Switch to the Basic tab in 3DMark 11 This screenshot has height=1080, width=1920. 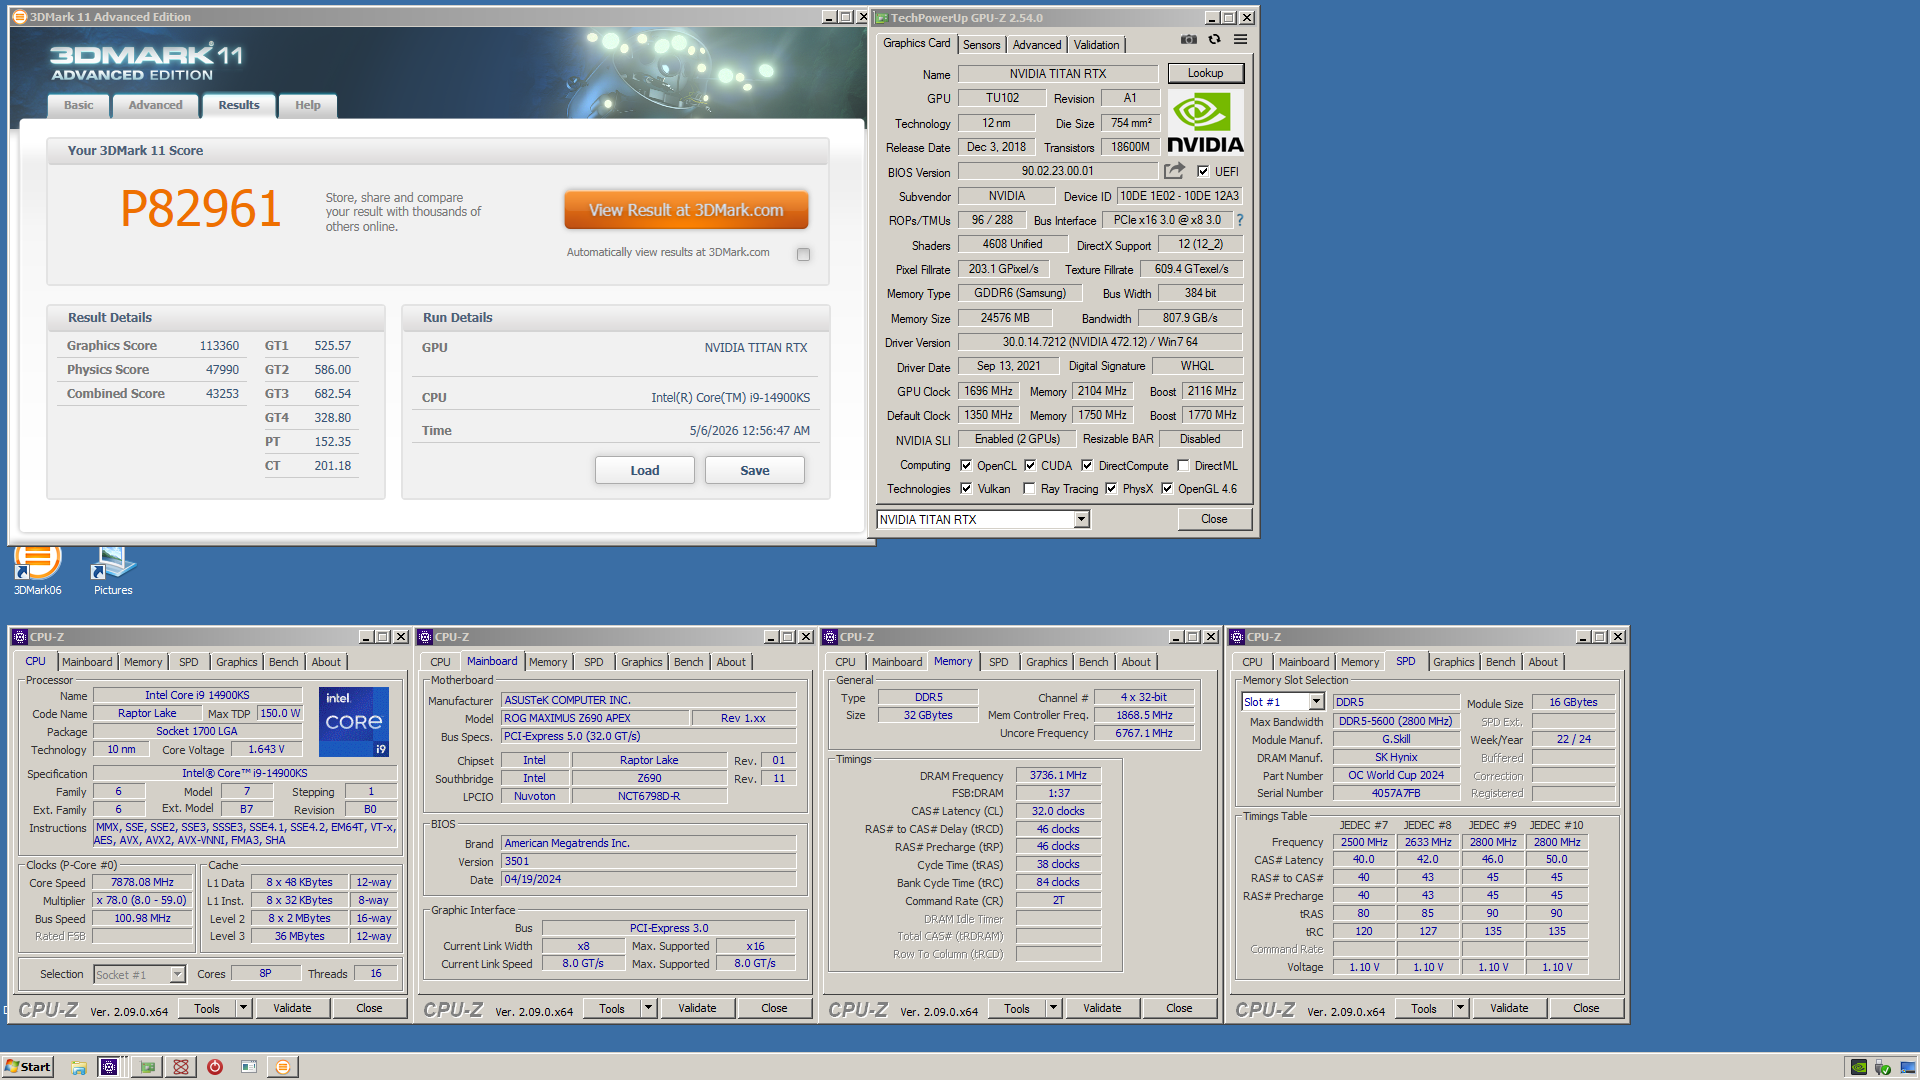coord(78,105)
